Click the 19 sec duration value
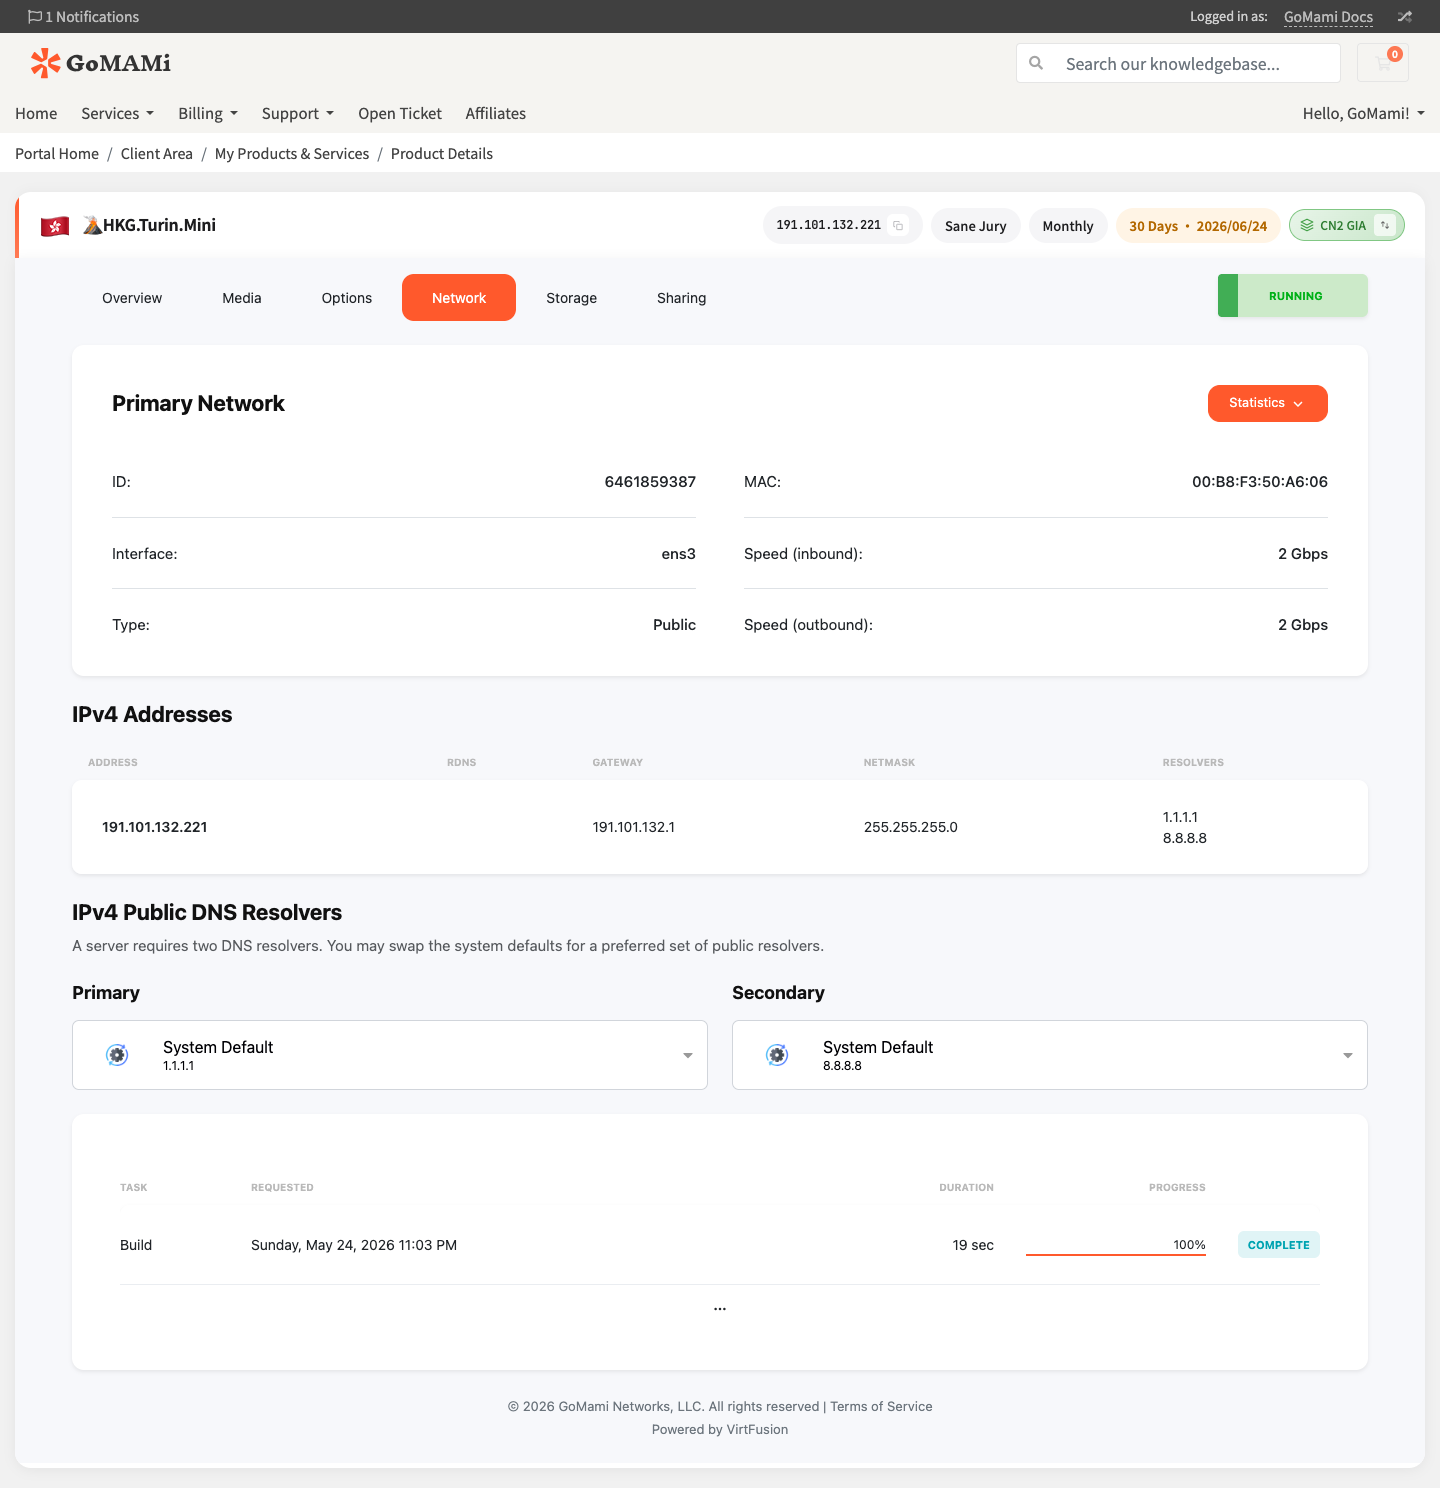Screen dimensions: 1440x1488 pos(973,1245)
